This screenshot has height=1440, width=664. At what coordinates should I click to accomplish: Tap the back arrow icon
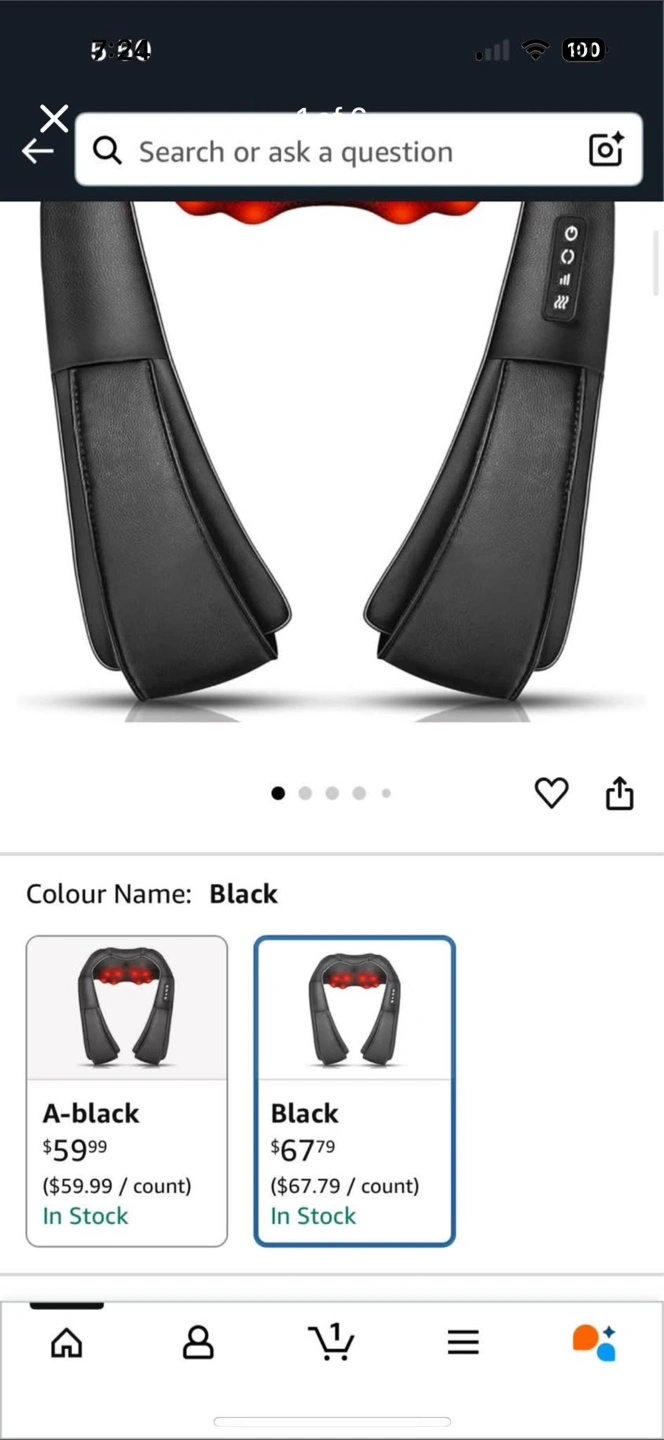37,151
